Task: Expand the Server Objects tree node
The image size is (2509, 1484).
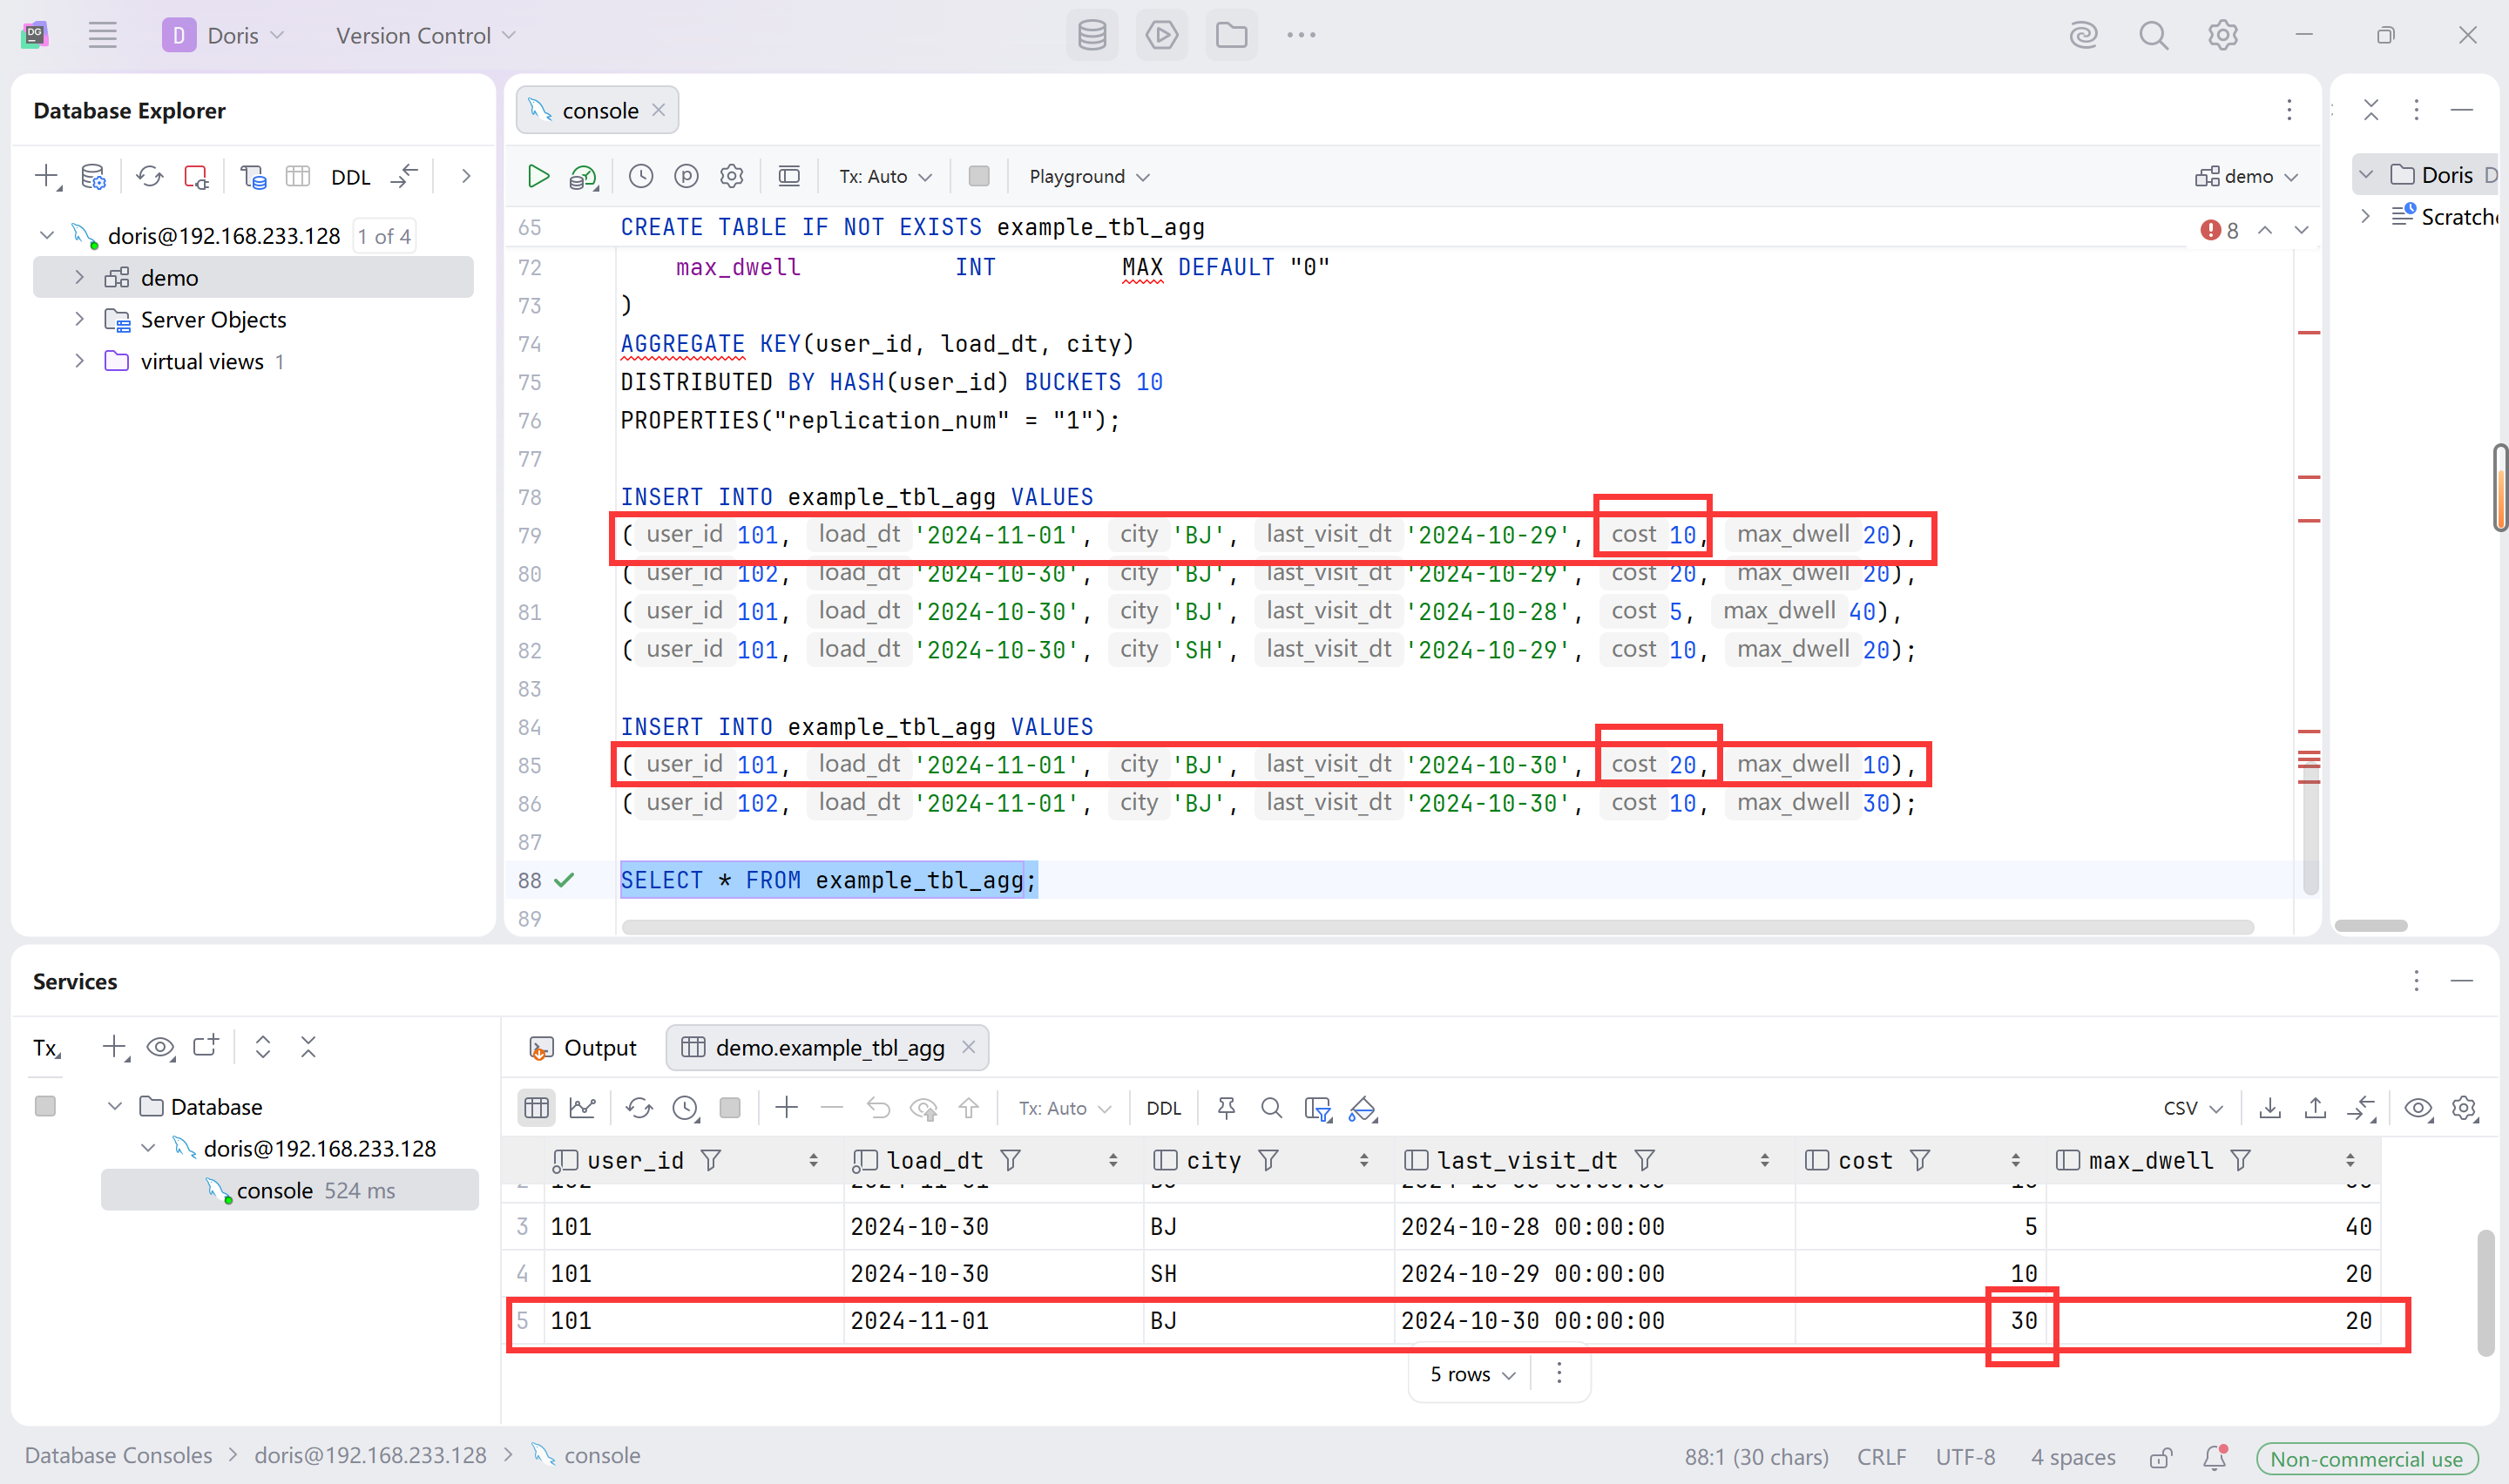Action: tap(80, 320)
